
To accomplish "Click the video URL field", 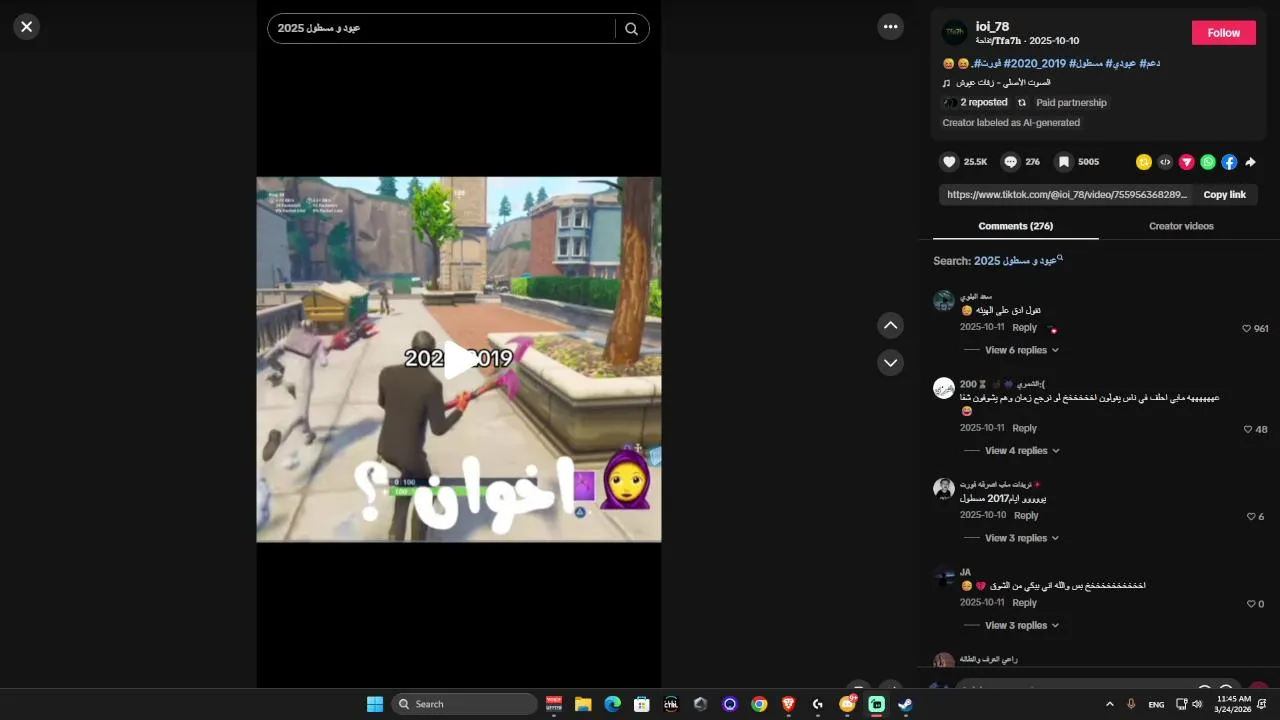I will [1066, 195].
